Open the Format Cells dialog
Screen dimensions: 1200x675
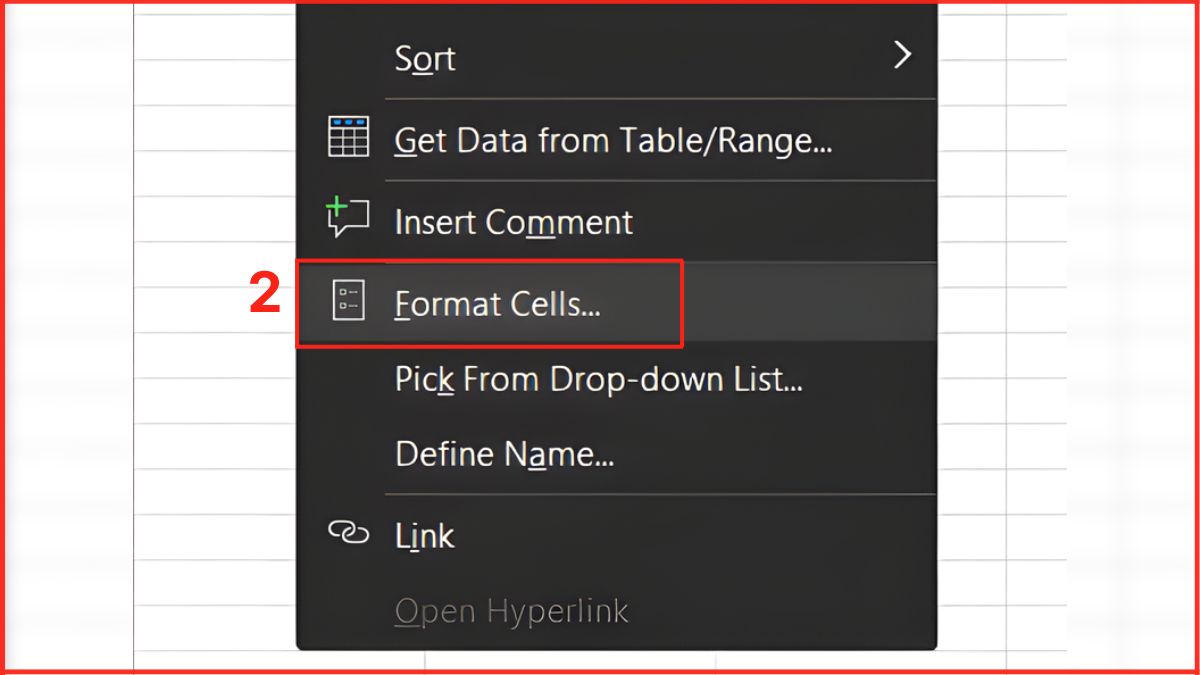(497, 303)
